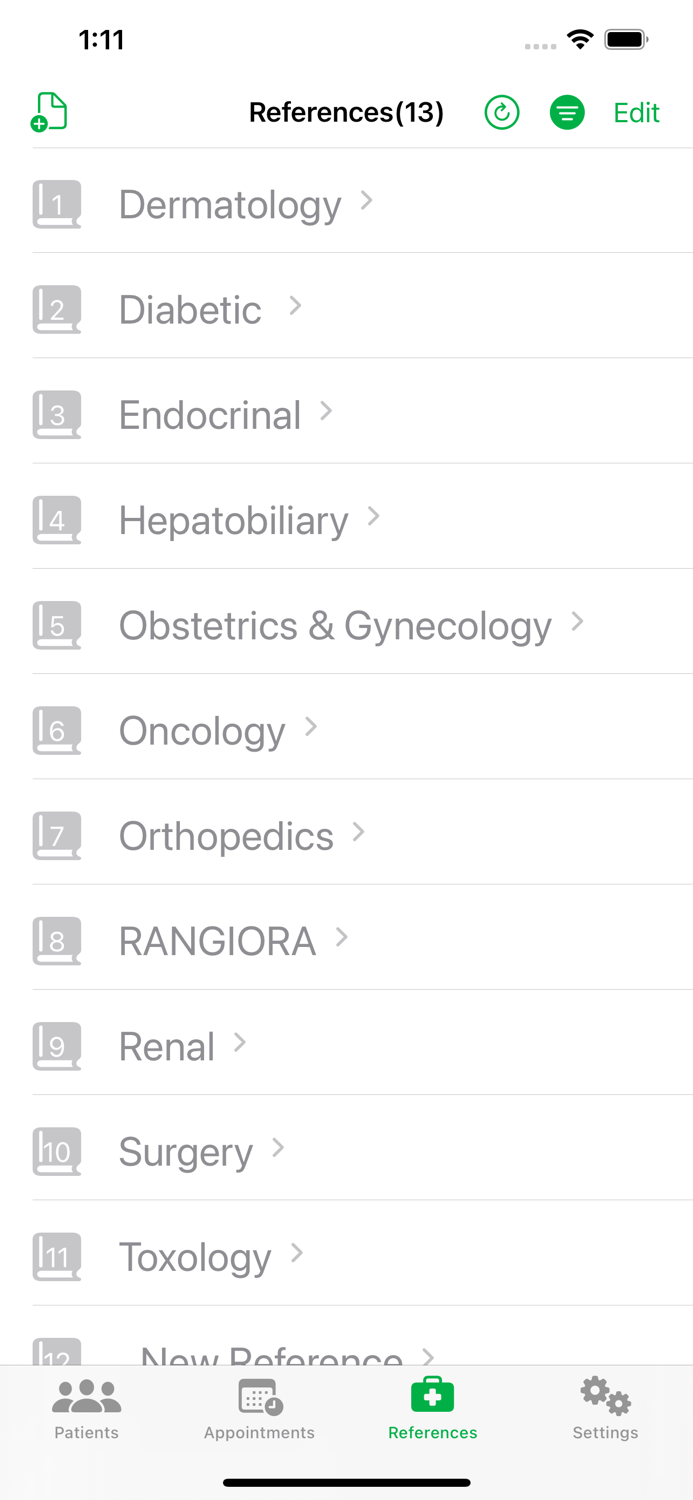The image size is (693, 1500).
Task: Tap the add new reference document icon
Action: point(49,112)
